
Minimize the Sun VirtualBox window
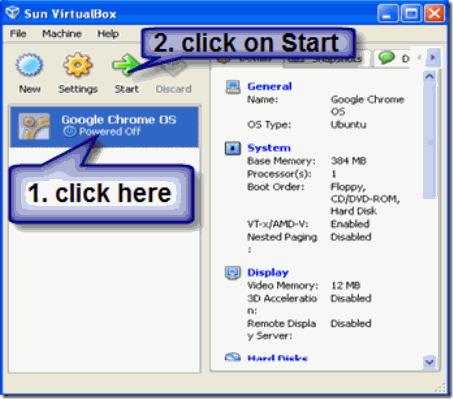coord(388,14)
